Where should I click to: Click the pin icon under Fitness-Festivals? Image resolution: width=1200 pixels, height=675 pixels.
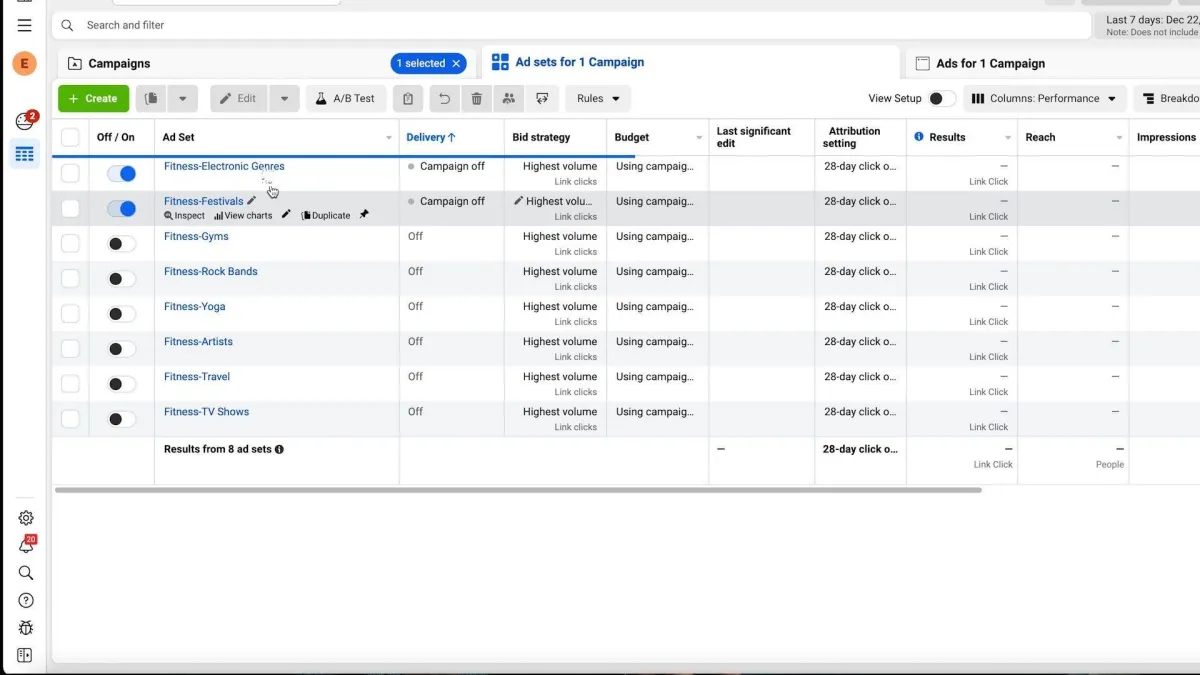(364, 215)
